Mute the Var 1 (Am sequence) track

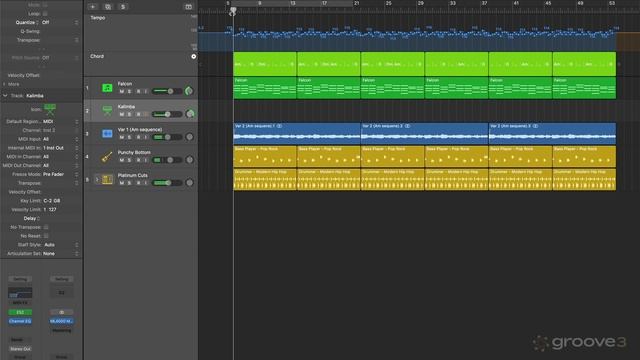[x=122, y=137]
